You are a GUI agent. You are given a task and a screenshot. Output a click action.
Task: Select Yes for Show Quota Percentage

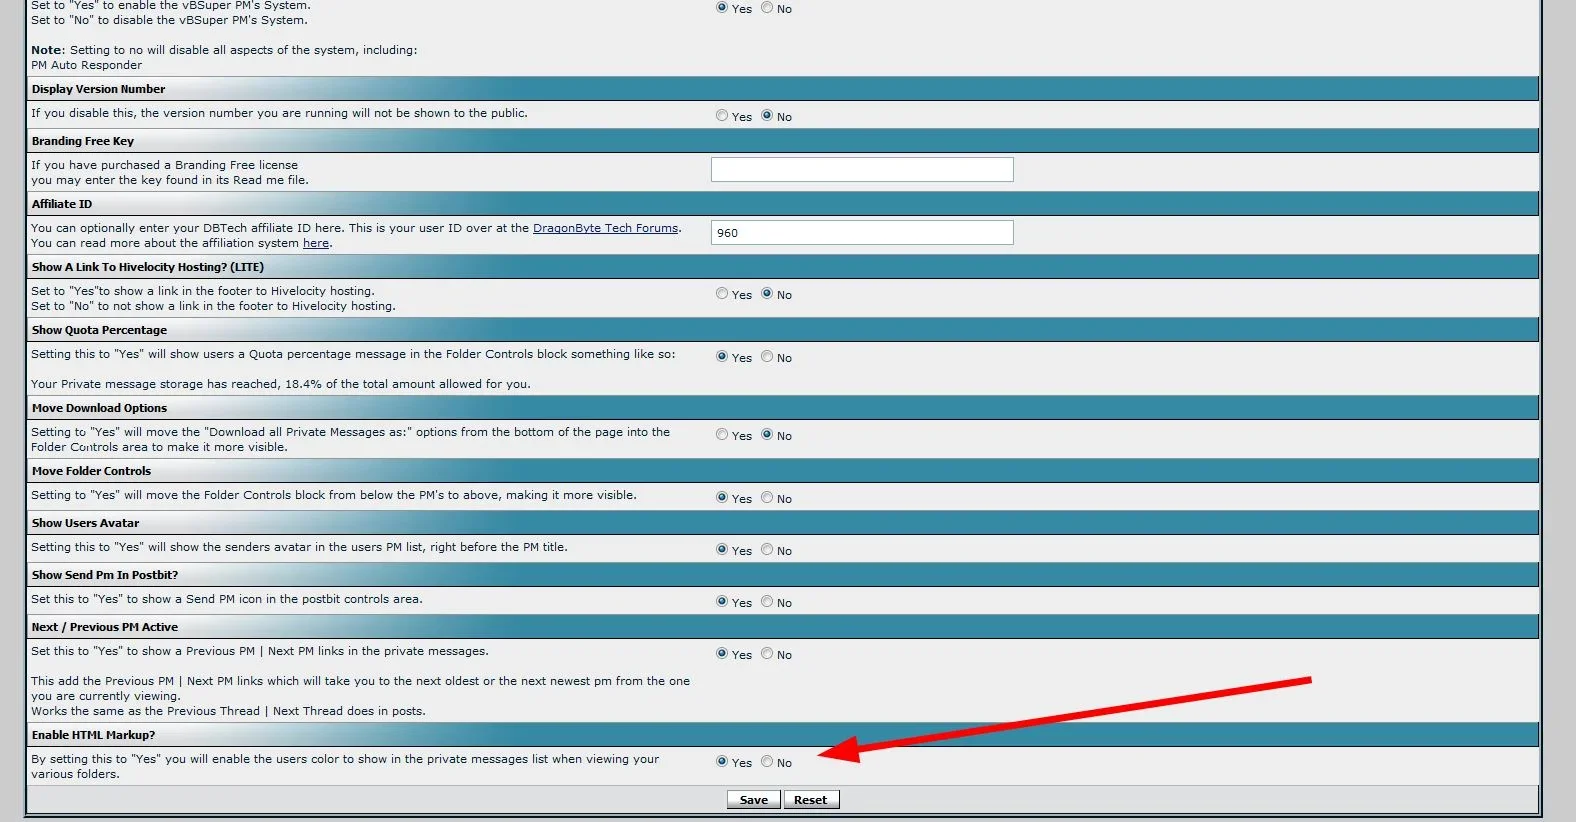pyautogui.click(x=722, y=357)
